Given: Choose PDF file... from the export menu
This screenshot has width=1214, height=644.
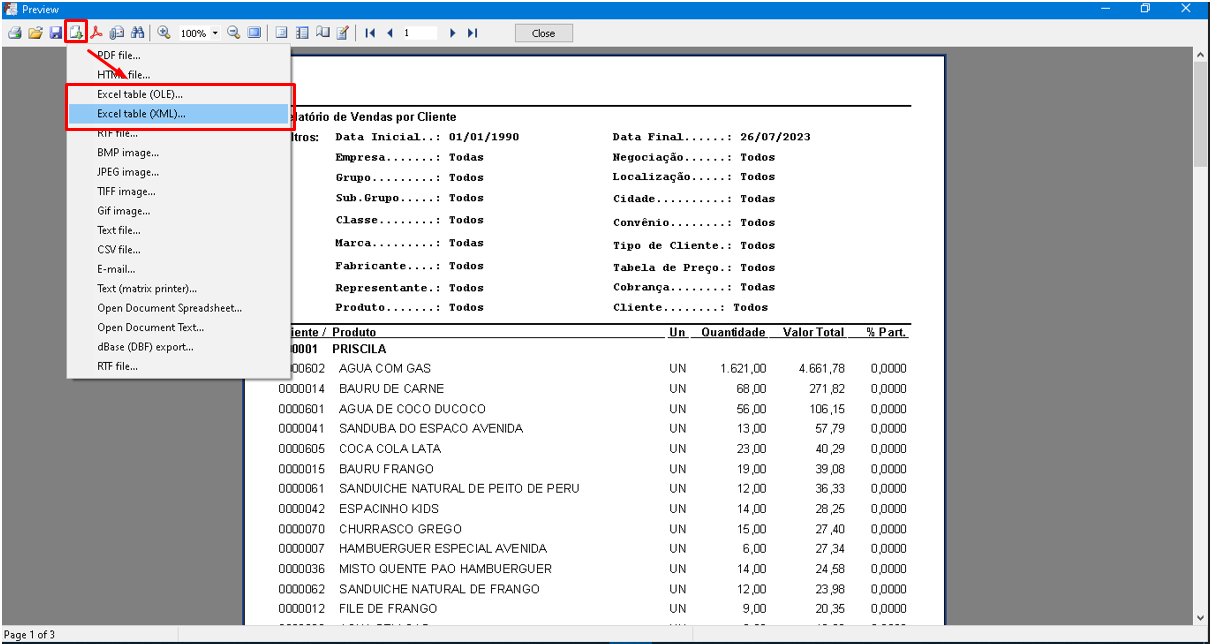Looking at the screenshot, I should coord(119,55).
